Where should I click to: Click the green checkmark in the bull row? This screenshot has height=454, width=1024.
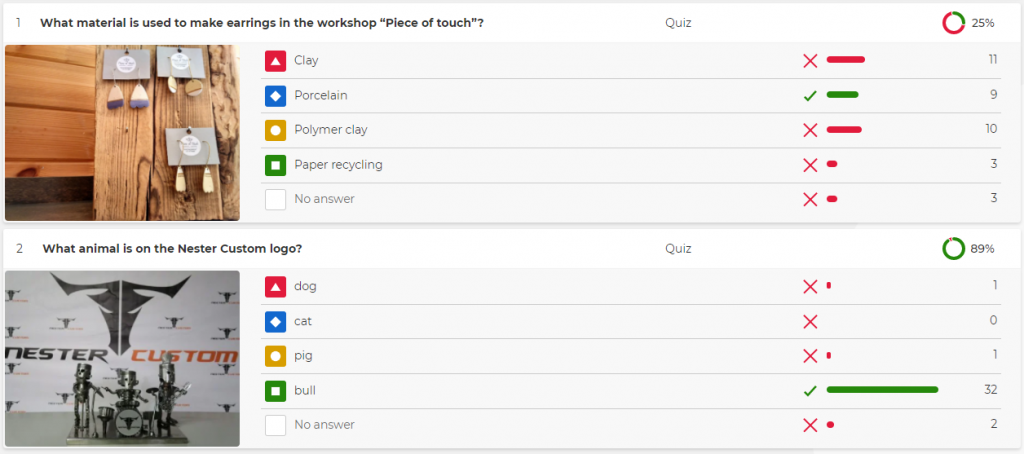(x=810, y=391)
